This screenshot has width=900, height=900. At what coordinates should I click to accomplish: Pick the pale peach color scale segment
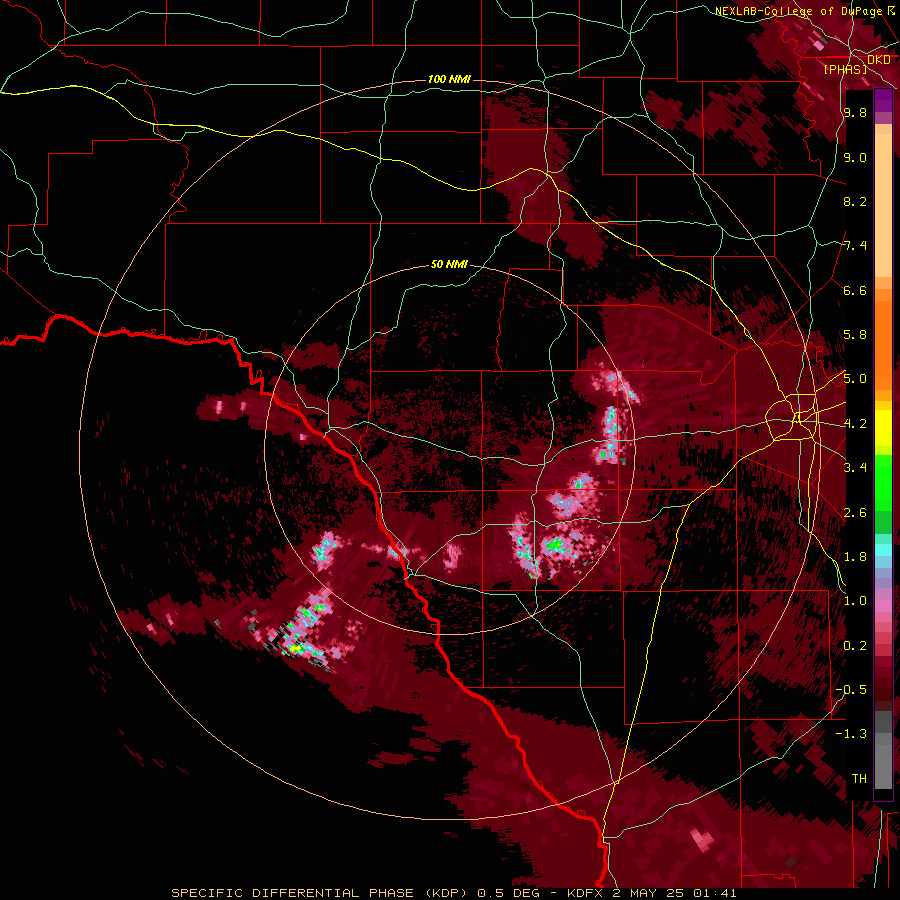coord(883,207)
